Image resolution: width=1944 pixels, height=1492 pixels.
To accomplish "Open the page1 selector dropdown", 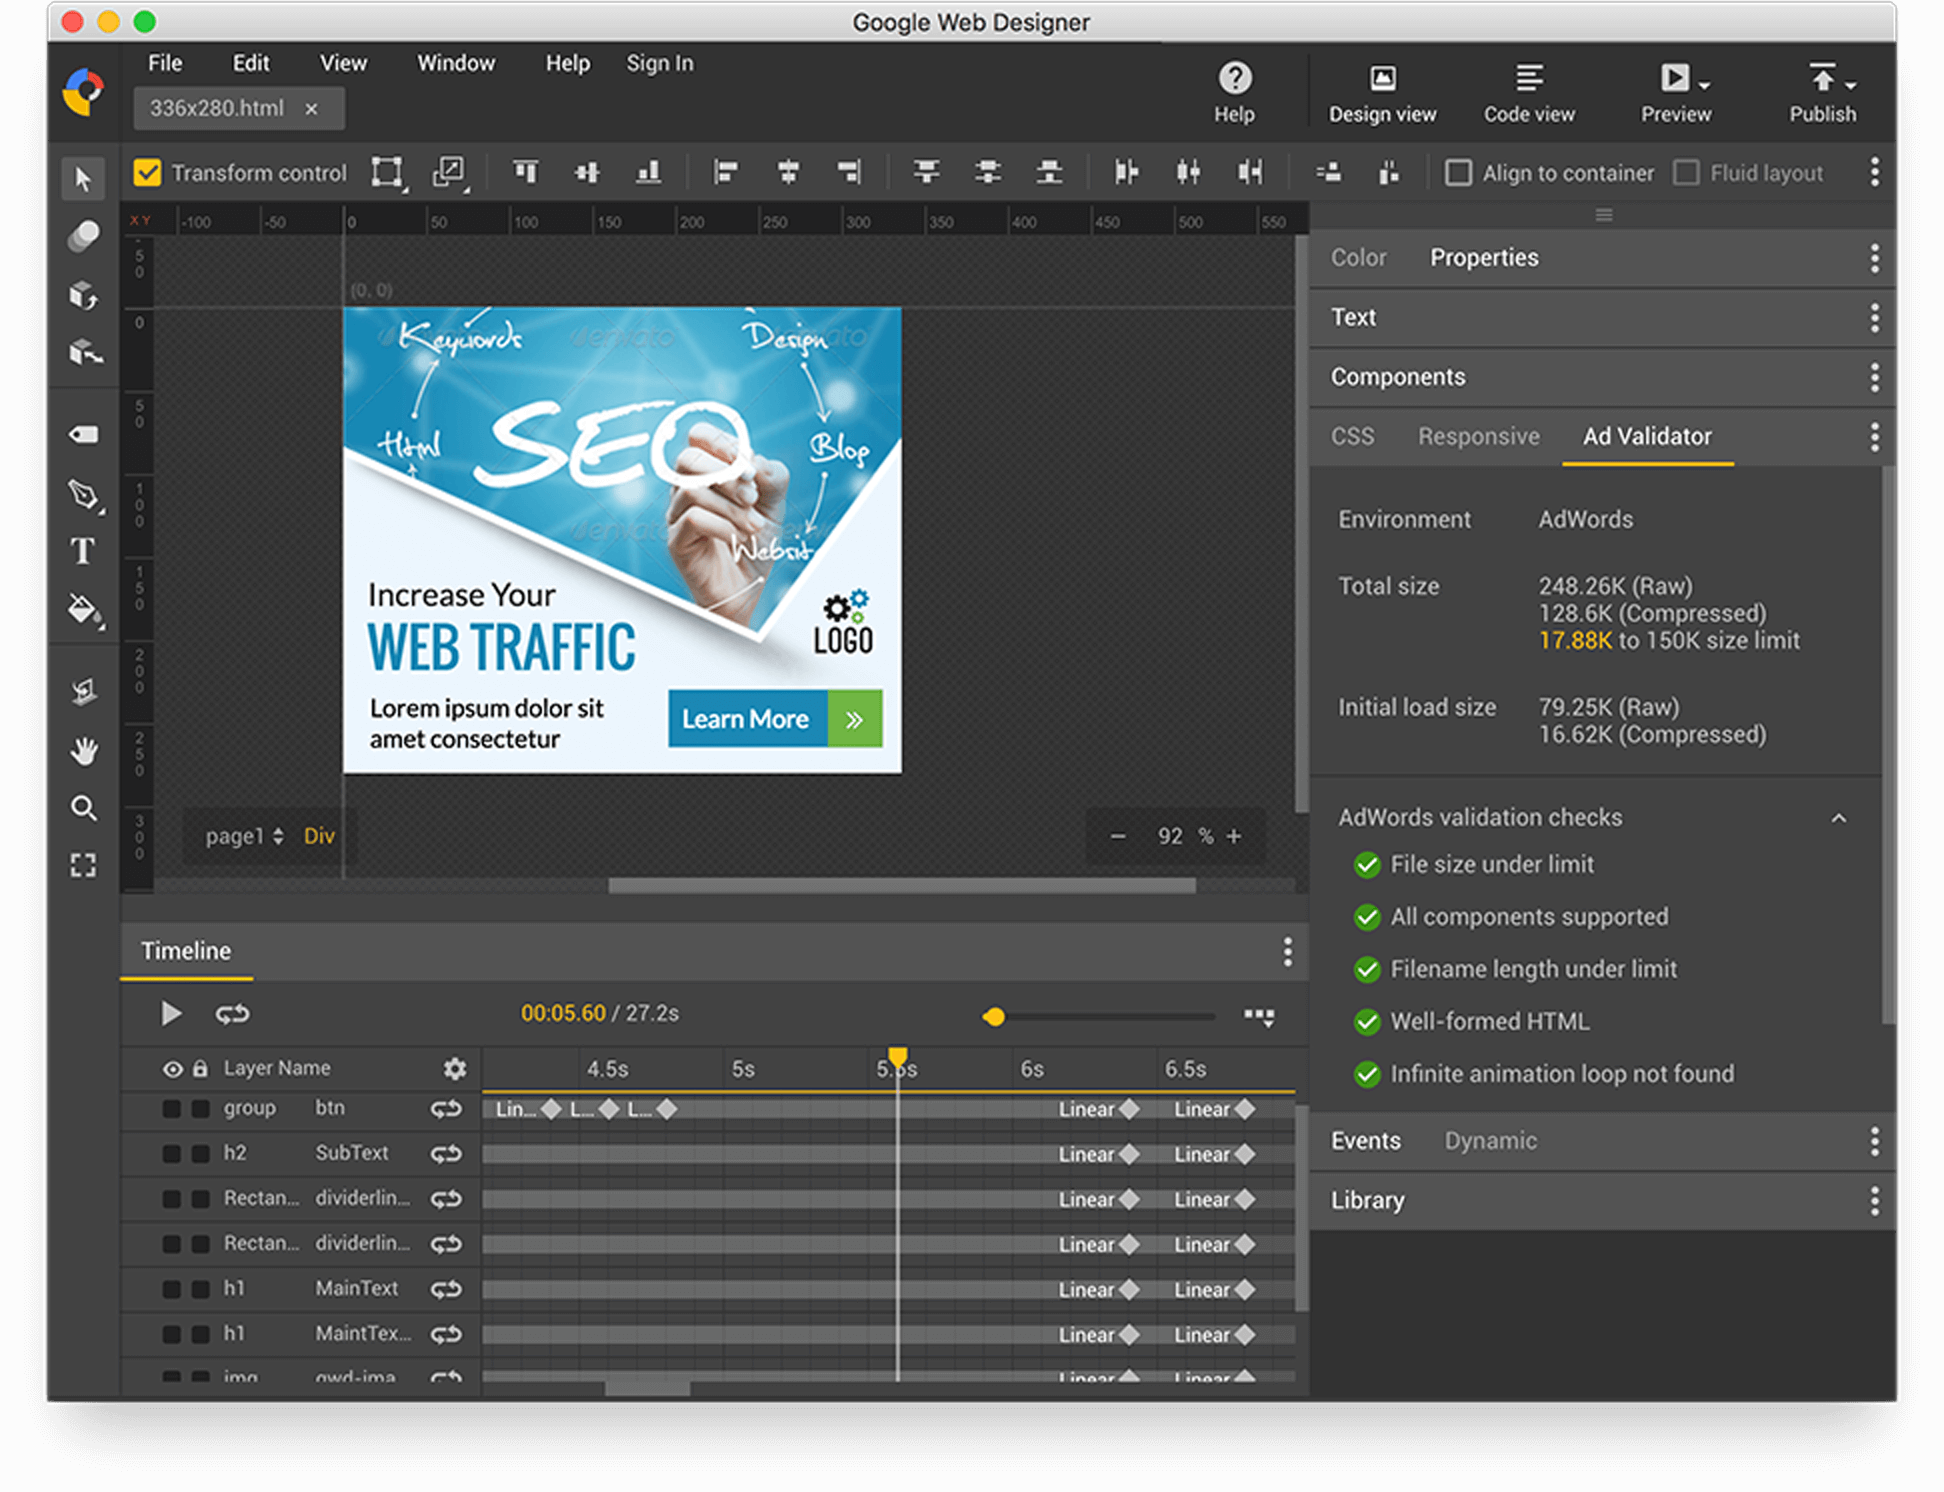I will point(244,836).
